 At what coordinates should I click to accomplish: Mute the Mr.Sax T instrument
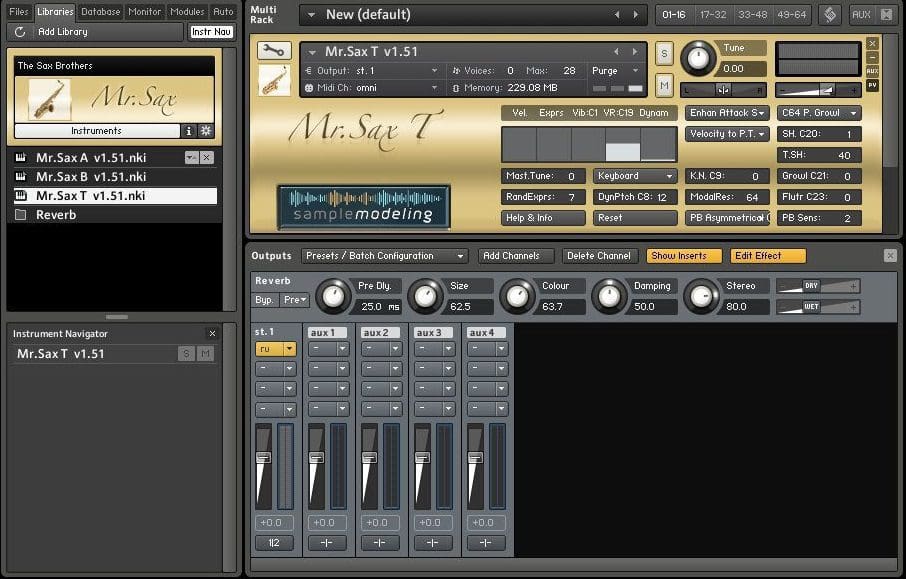point(662,85)
